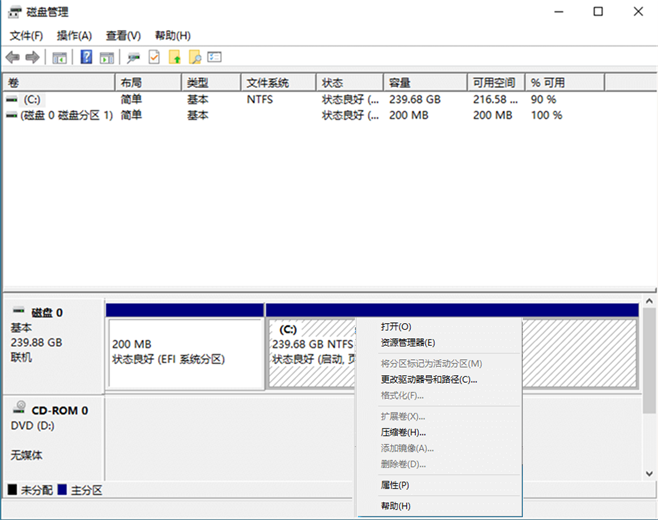Click the show/hide console tree icon
The height and width of the screenshot is (520, 658).
click(x=60, y=58)
